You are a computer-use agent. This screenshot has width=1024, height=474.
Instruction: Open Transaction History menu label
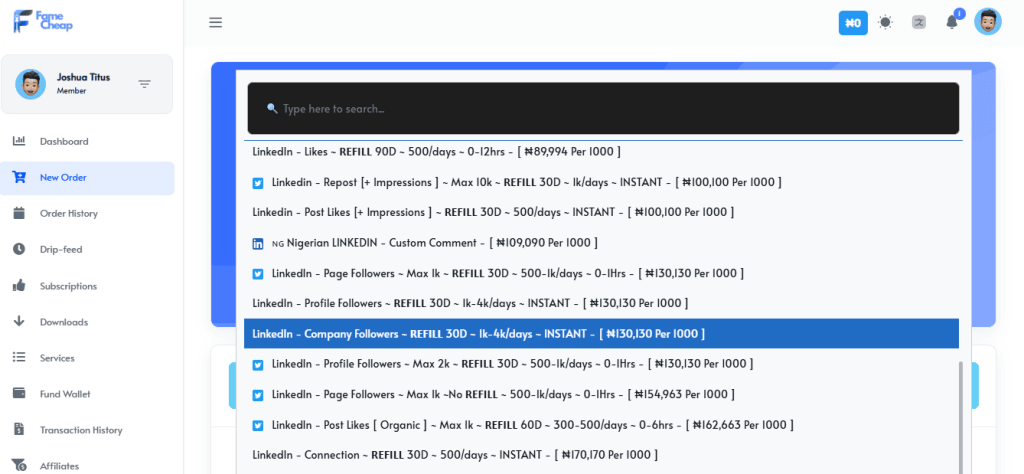tap(81, 430)
